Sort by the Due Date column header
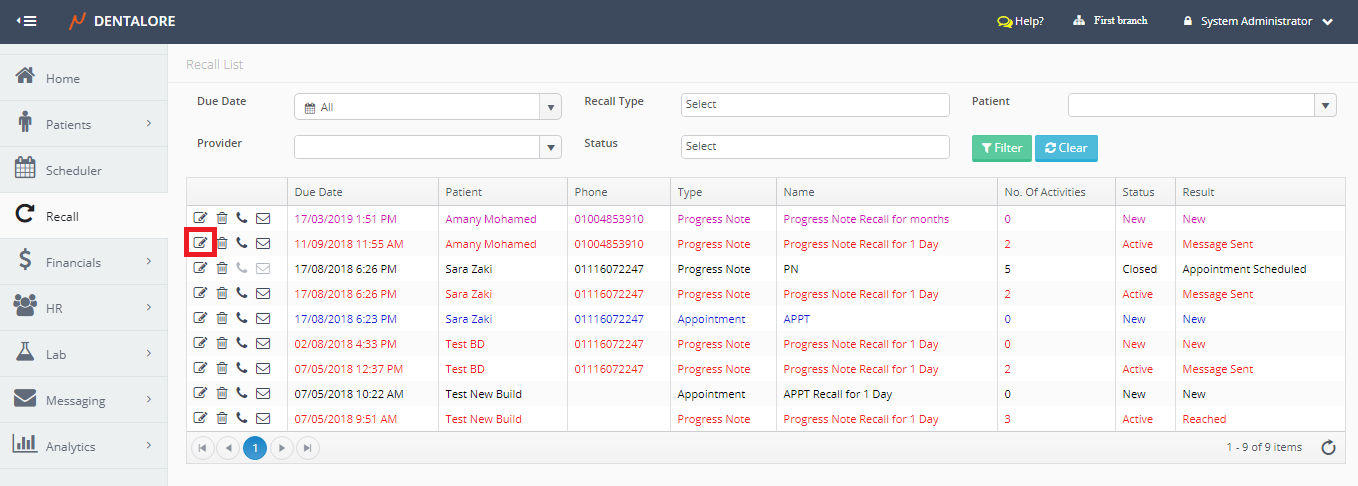Image resolution: width=1358 pixels, height=486 pixels. click(318, 192)
